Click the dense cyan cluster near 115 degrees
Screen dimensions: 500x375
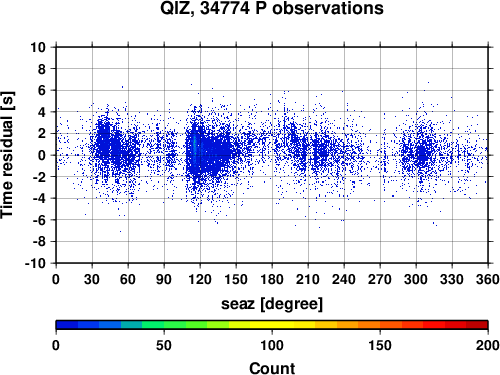tap(195, 148)
